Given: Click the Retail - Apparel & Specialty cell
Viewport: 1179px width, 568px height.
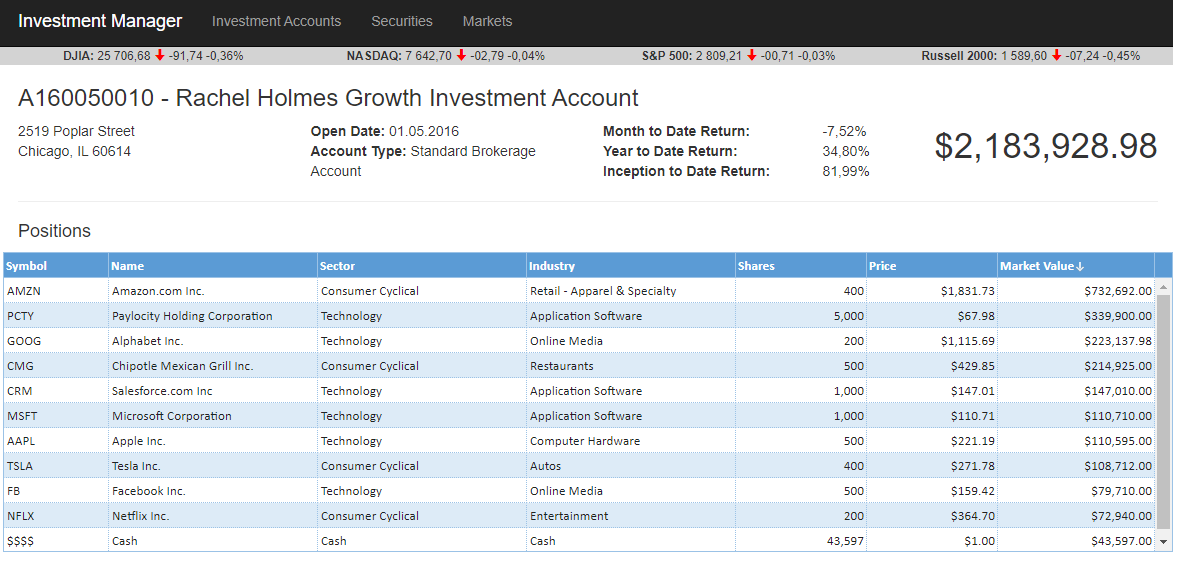Looking at the screenshot, I should click(631, 290).
